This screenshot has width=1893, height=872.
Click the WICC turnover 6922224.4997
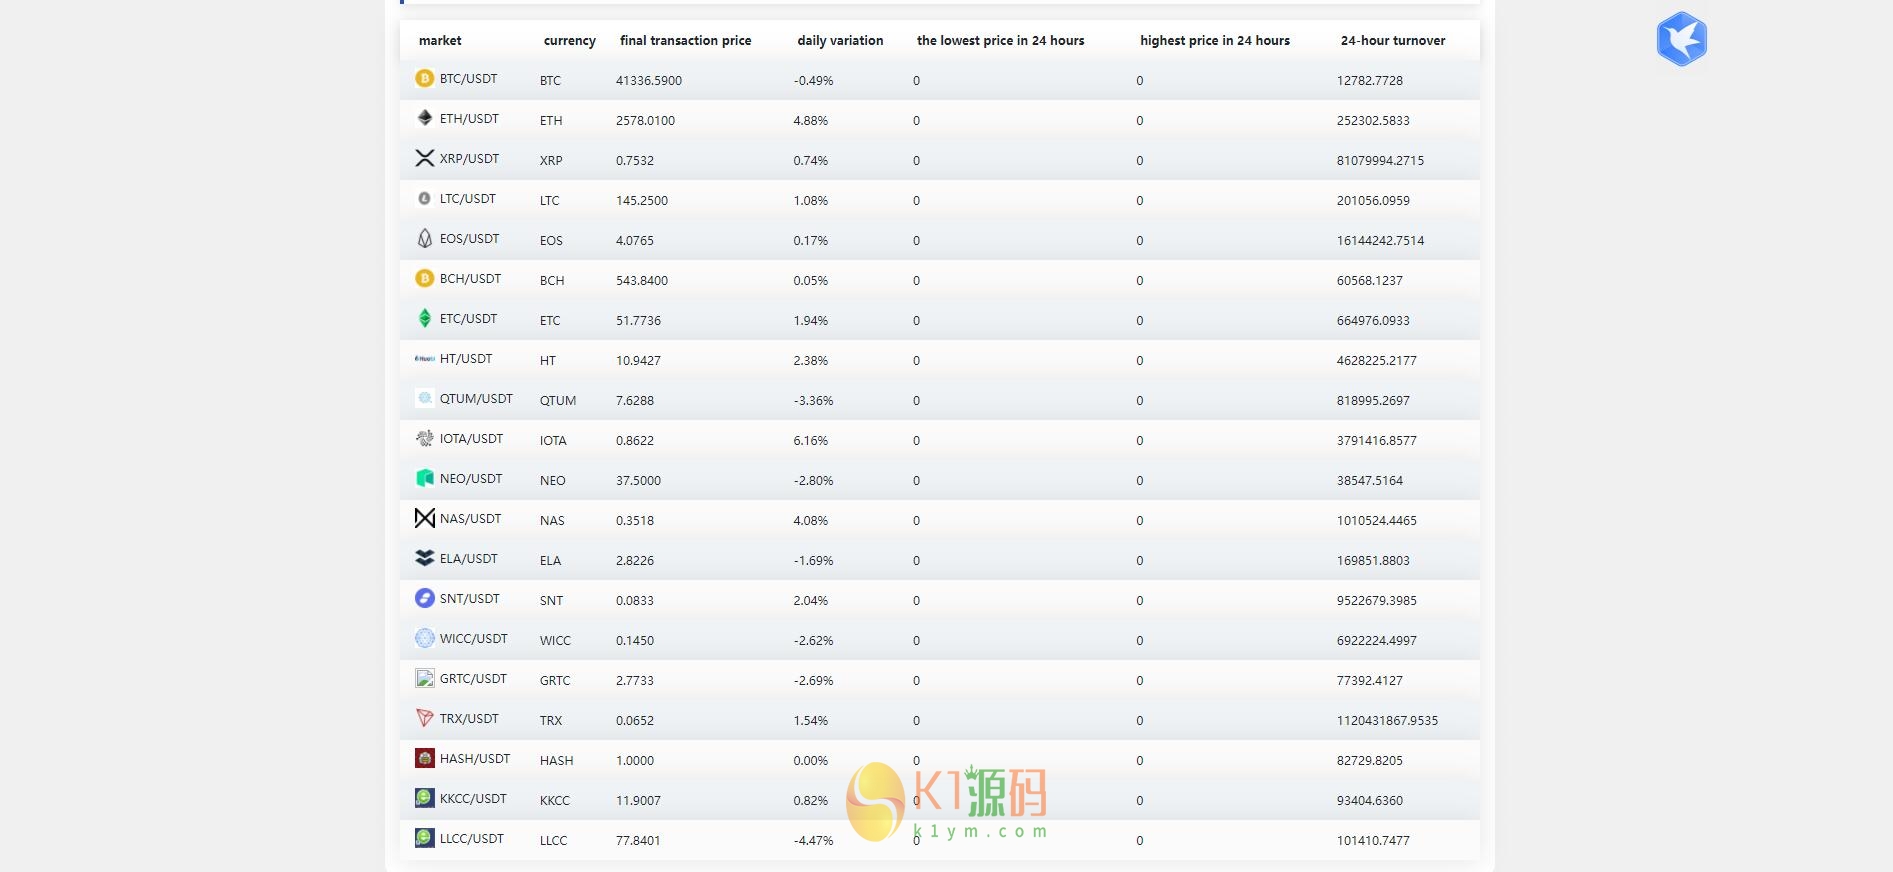click(1377, 641)
